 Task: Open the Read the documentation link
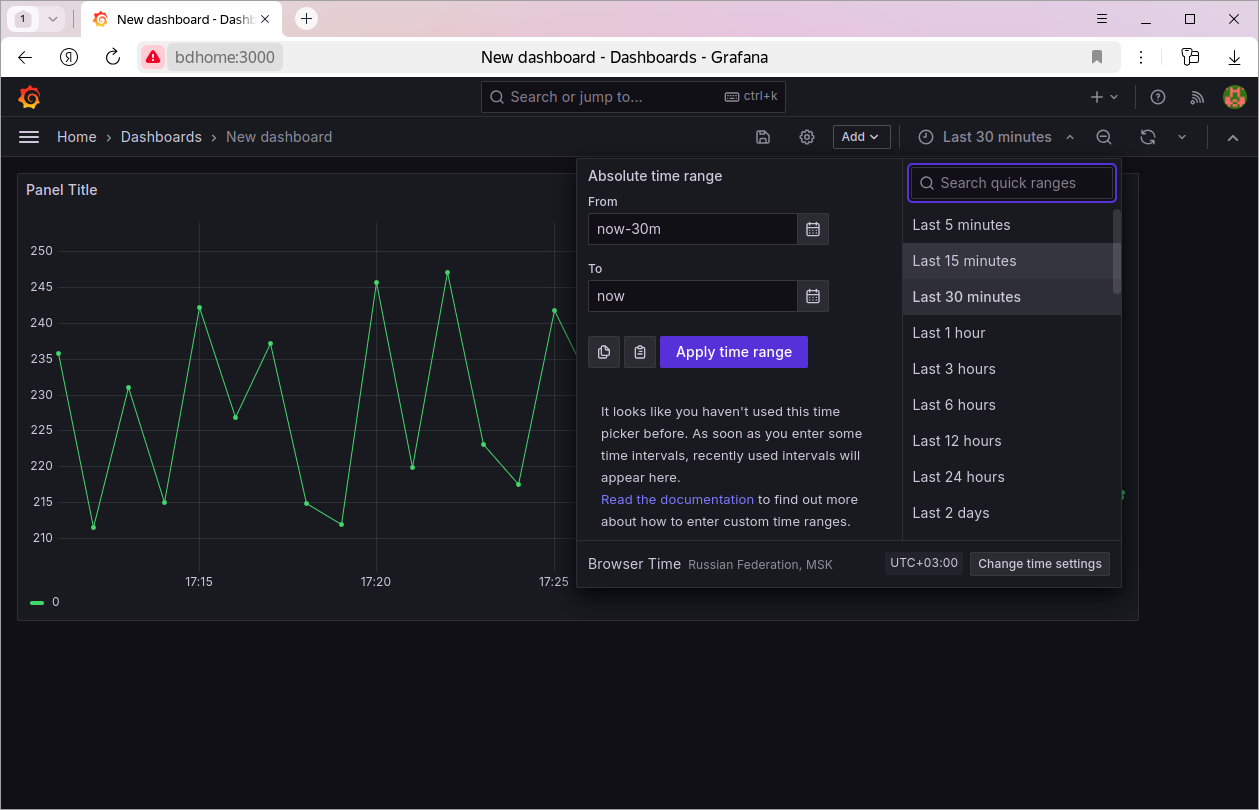[677, 499]
